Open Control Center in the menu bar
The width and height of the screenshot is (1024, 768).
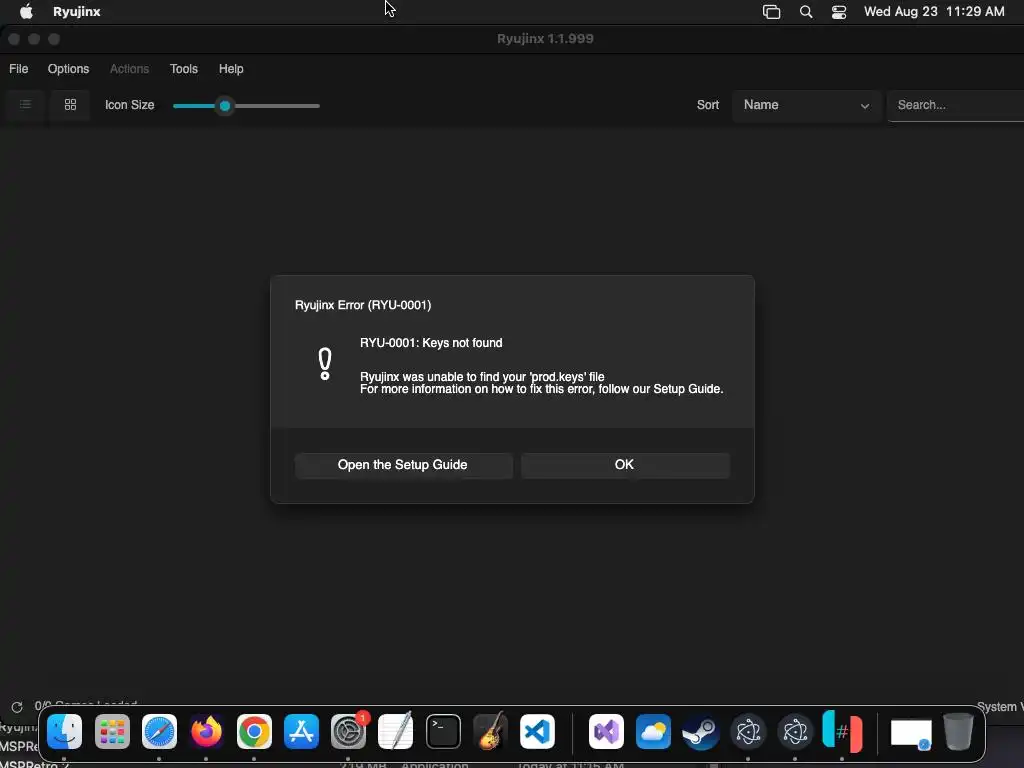pos(839,12)
